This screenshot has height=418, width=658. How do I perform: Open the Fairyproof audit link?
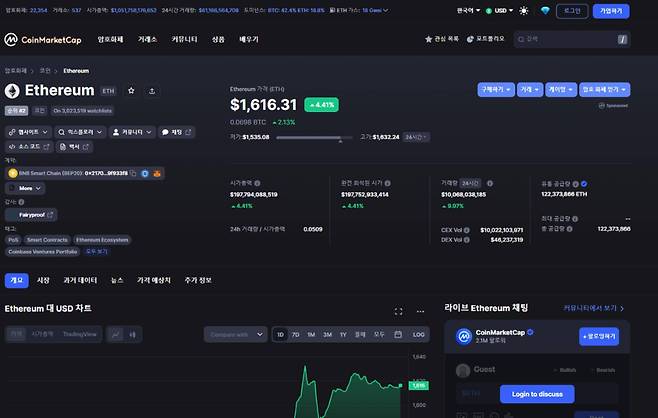(31, 215)
